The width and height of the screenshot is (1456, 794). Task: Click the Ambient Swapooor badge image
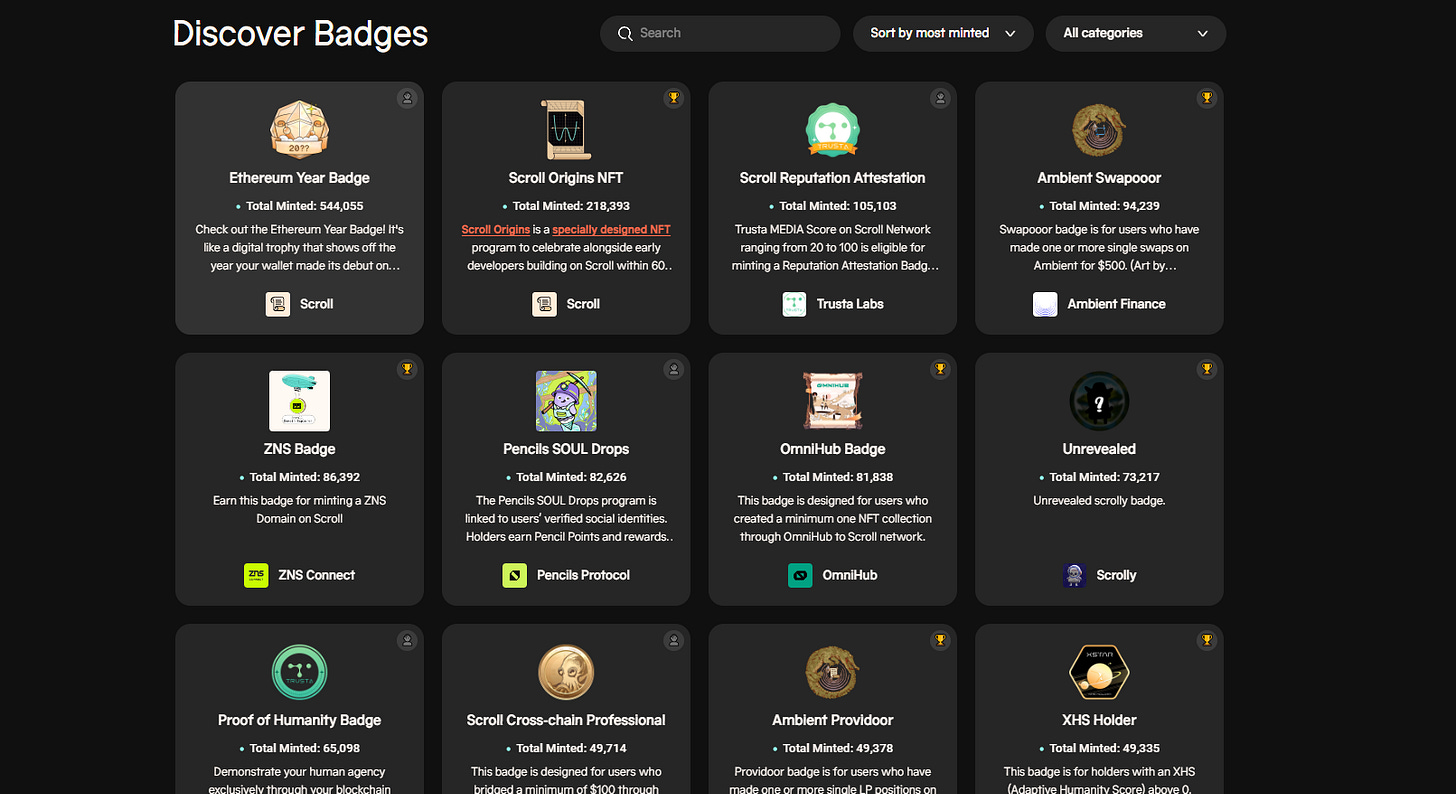point(1099,130)
